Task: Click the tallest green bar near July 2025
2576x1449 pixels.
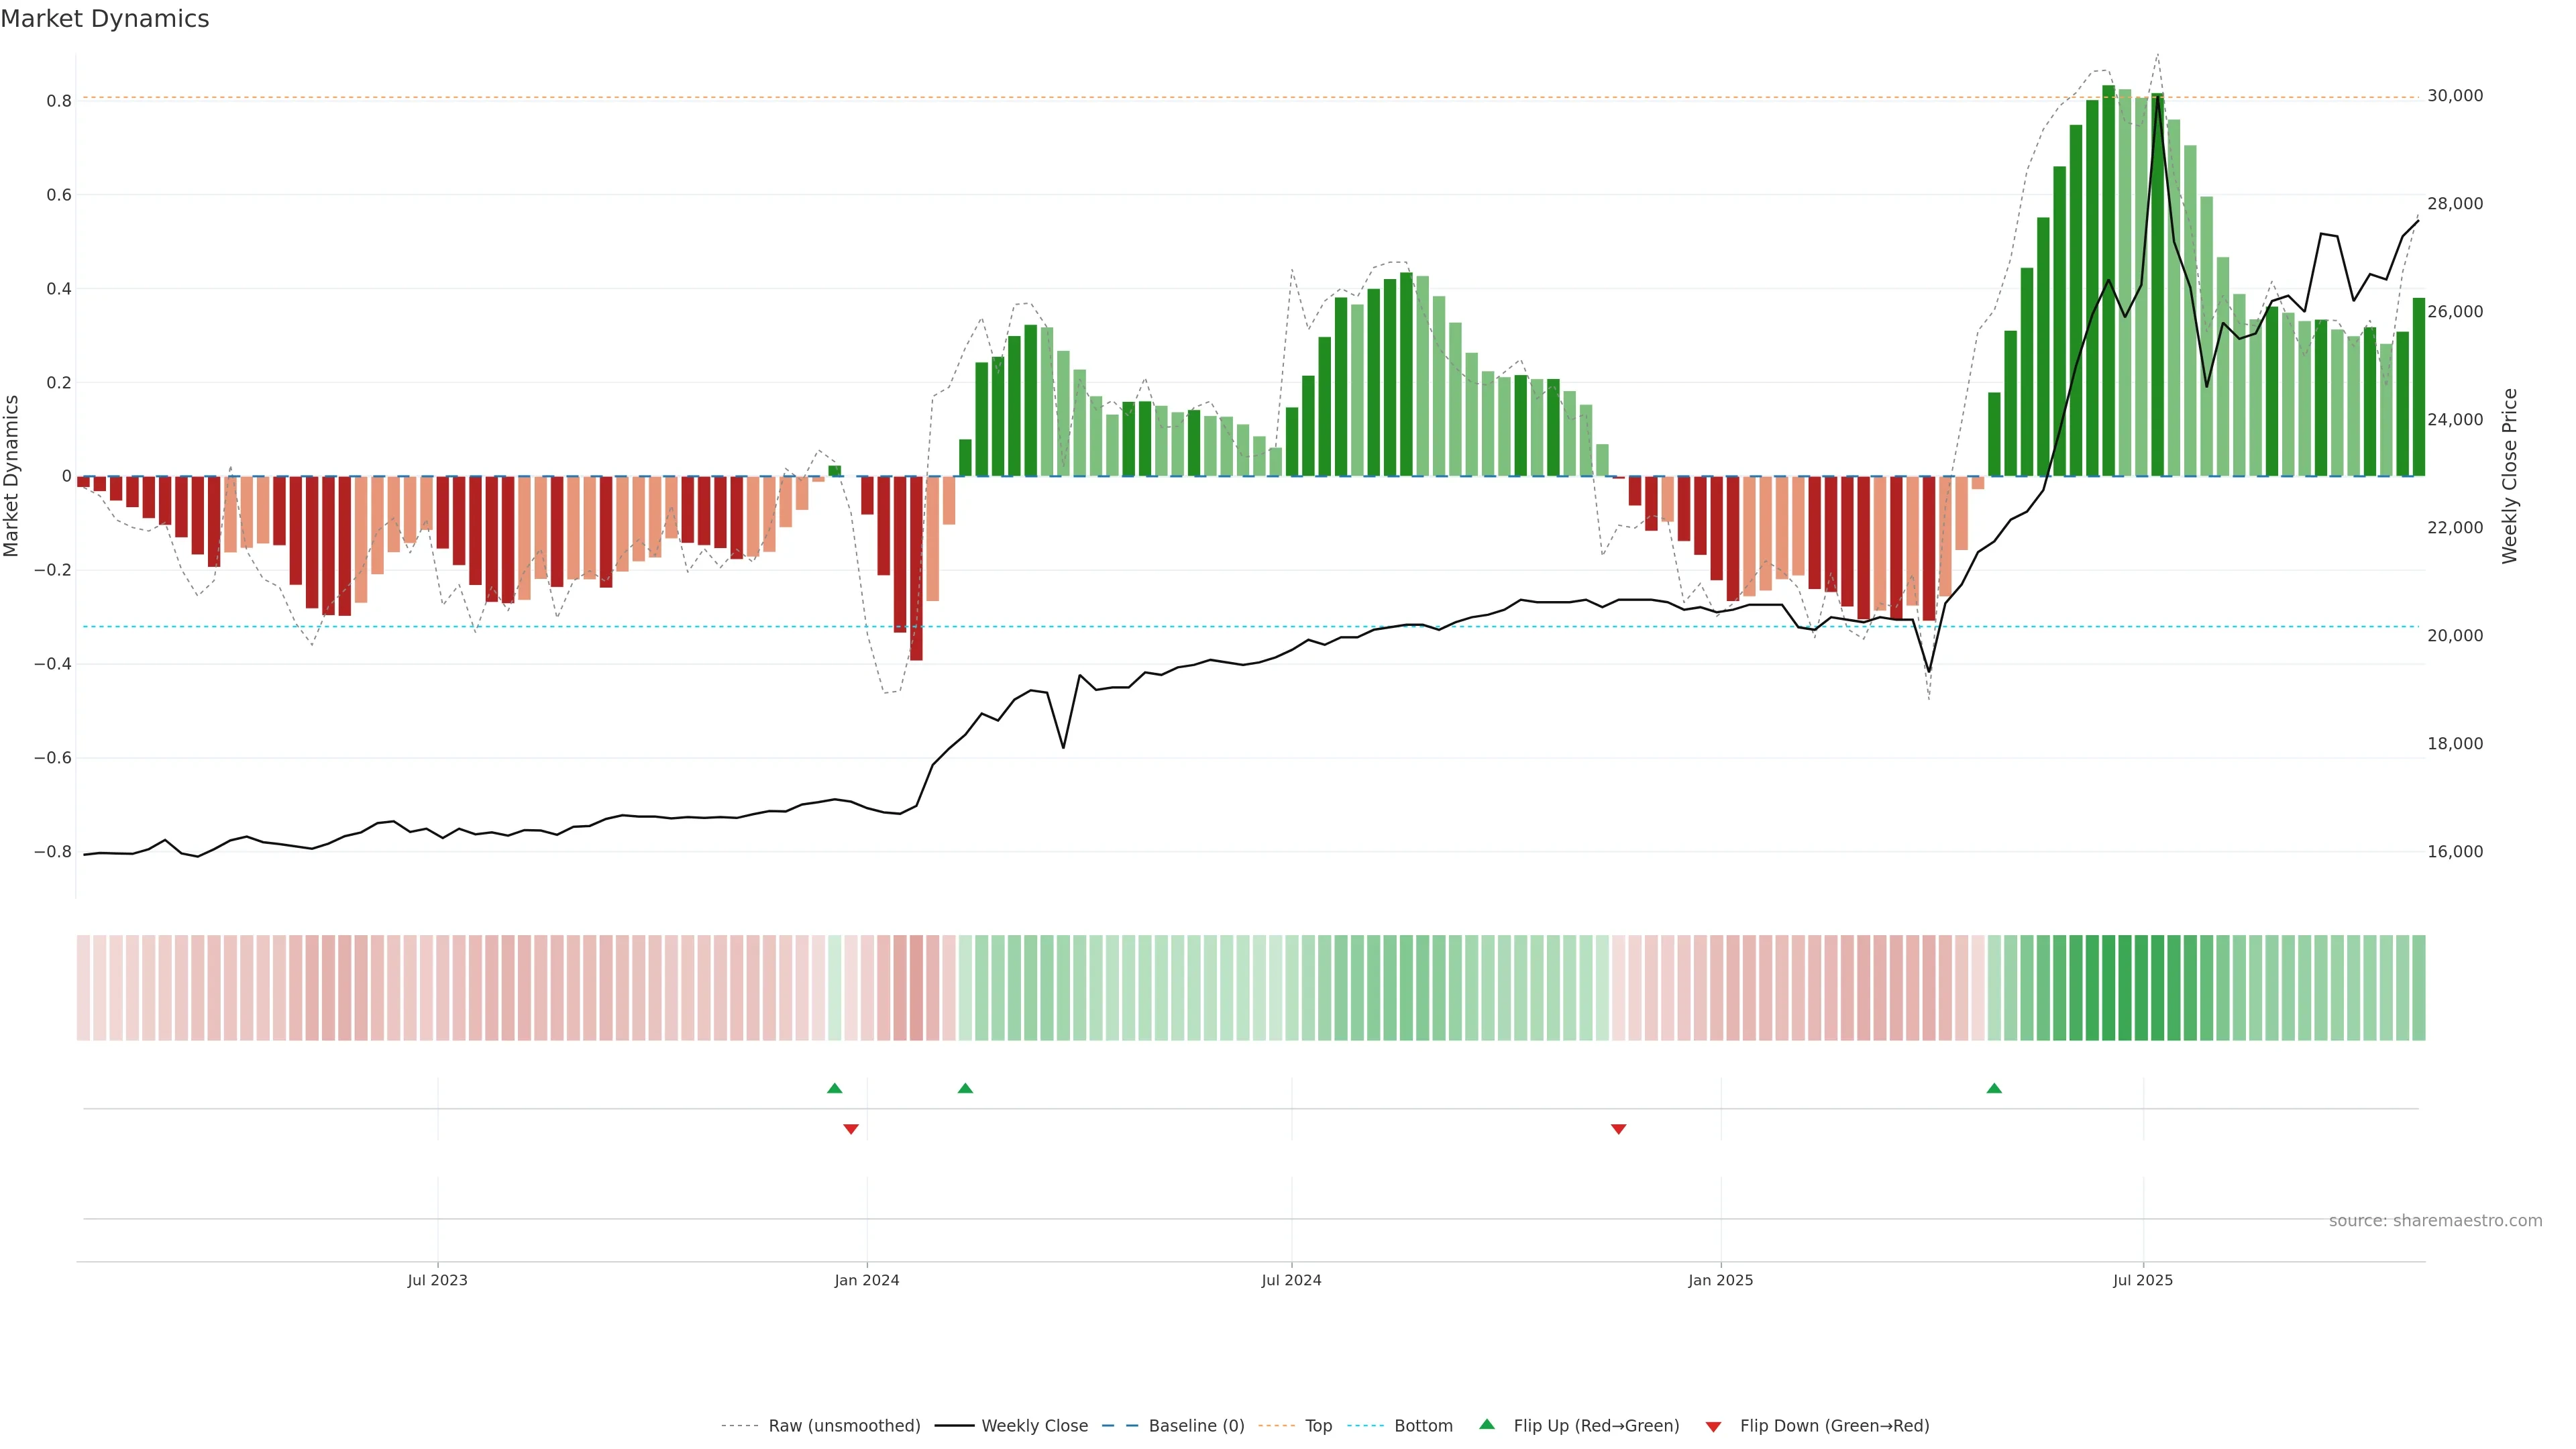Action: click(2108, 280)
